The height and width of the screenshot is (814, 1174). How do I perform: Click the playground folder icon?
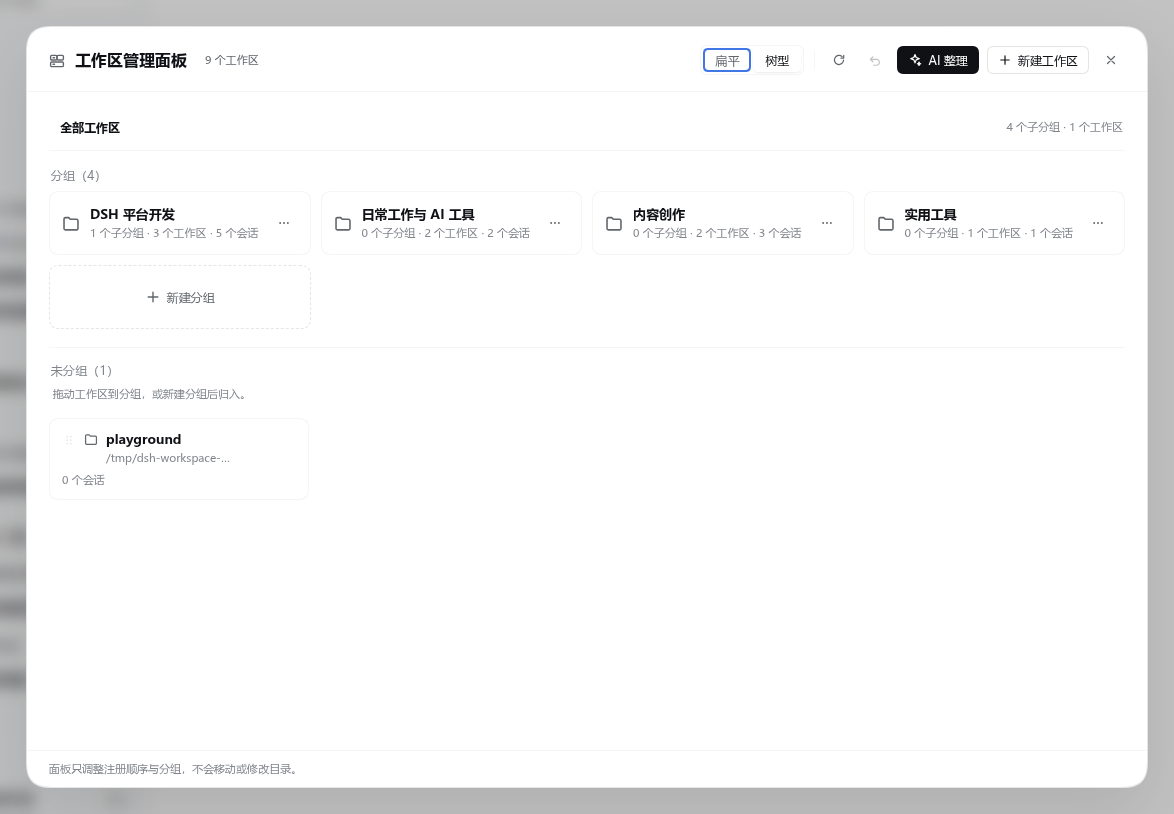point(91,440)
